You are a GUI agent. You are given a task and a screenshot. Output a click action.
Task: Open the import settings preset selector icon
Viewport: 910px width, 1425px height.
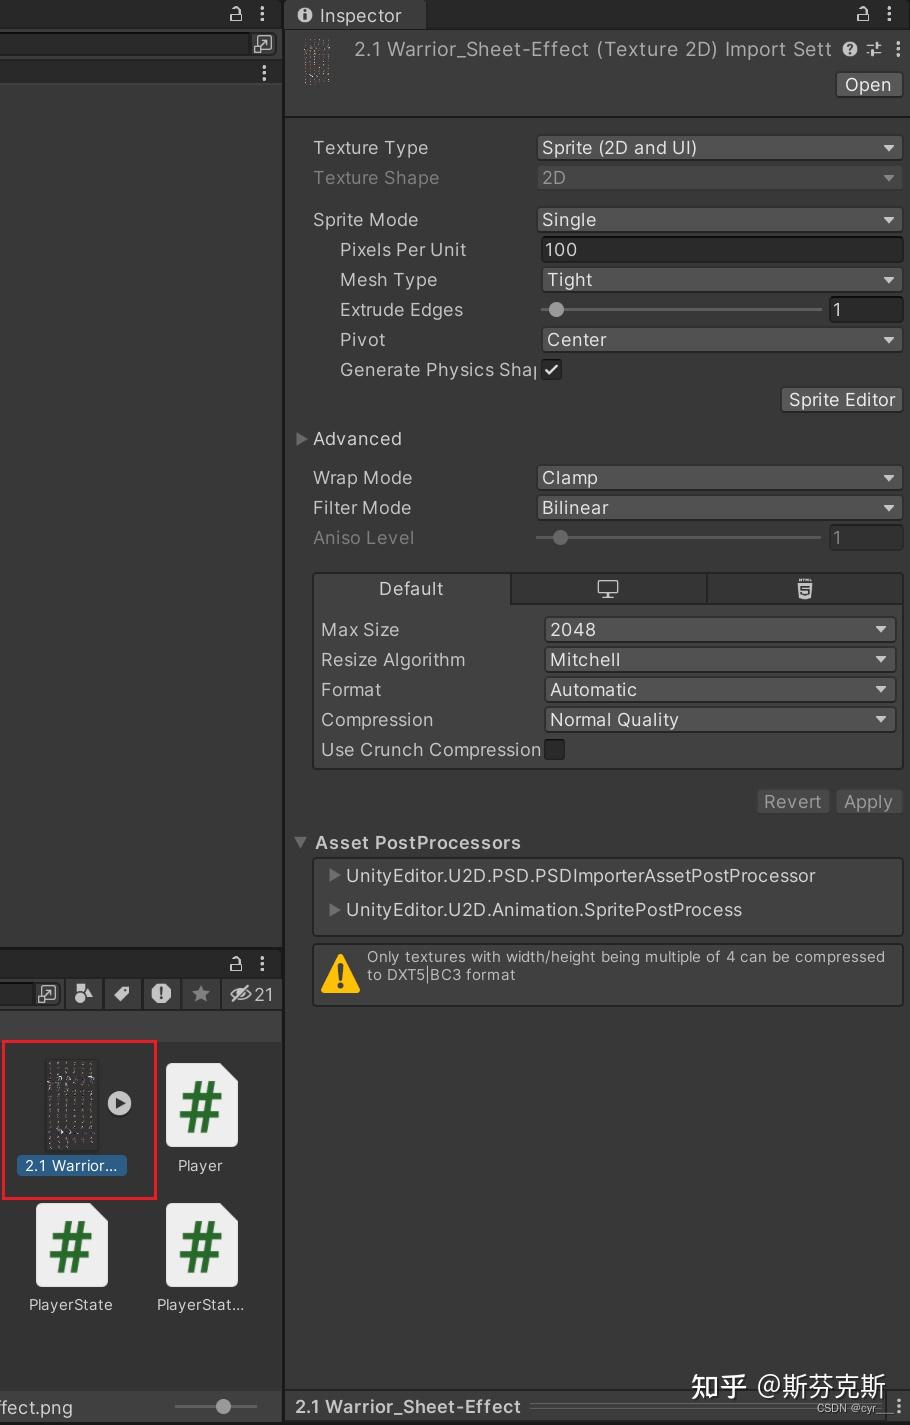pyautogui.click(x=874, y=49)
